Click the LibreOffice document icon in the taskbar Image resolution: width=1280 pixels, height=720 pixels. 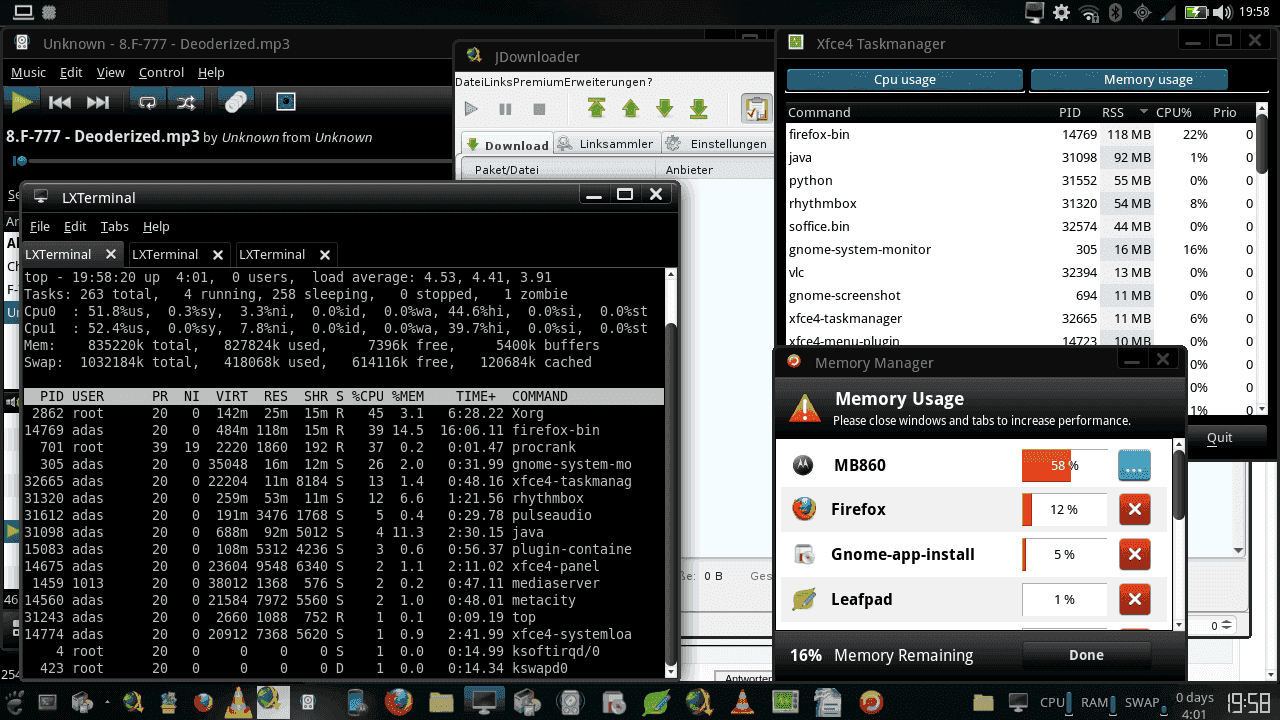[827, 702]
